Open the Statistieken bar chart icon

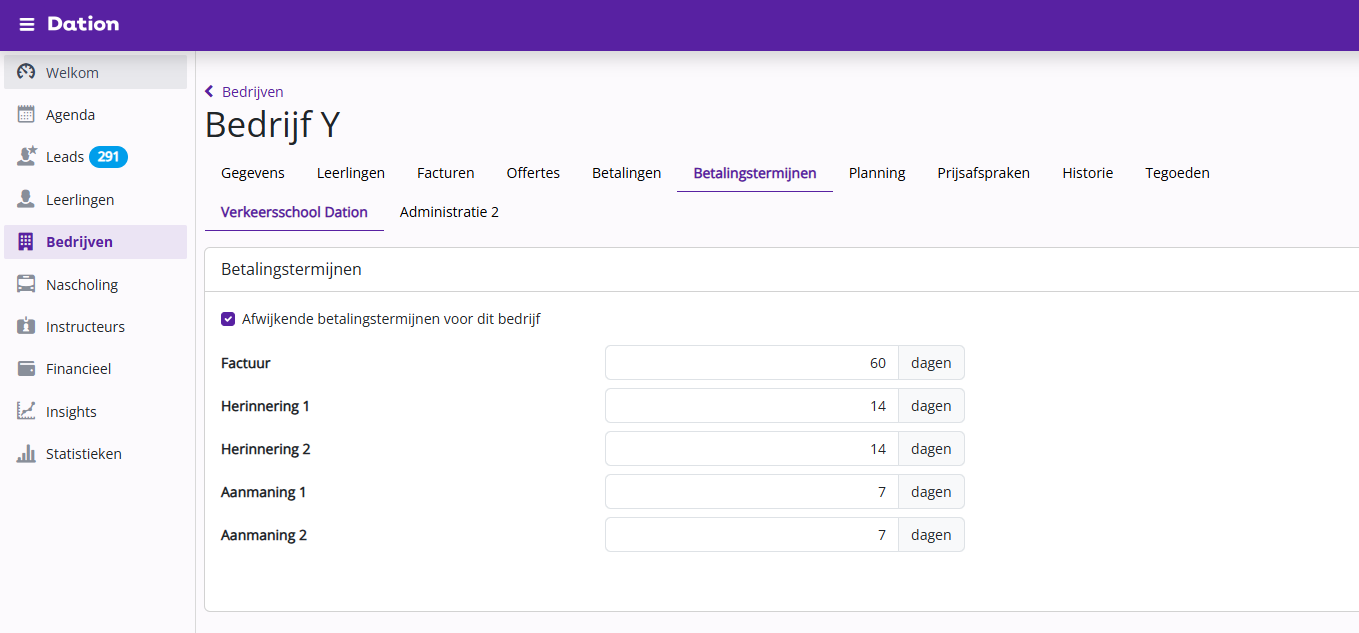pos(27,453)
